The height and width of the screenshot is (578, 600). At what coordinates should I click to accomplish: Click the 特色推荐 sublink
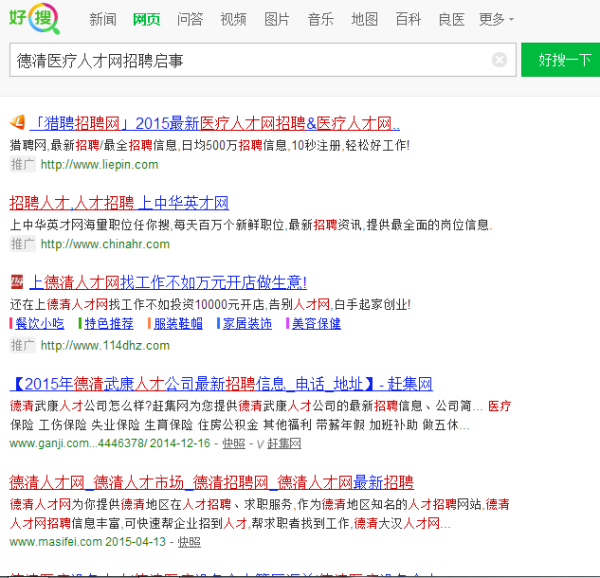tap(109, 324)
